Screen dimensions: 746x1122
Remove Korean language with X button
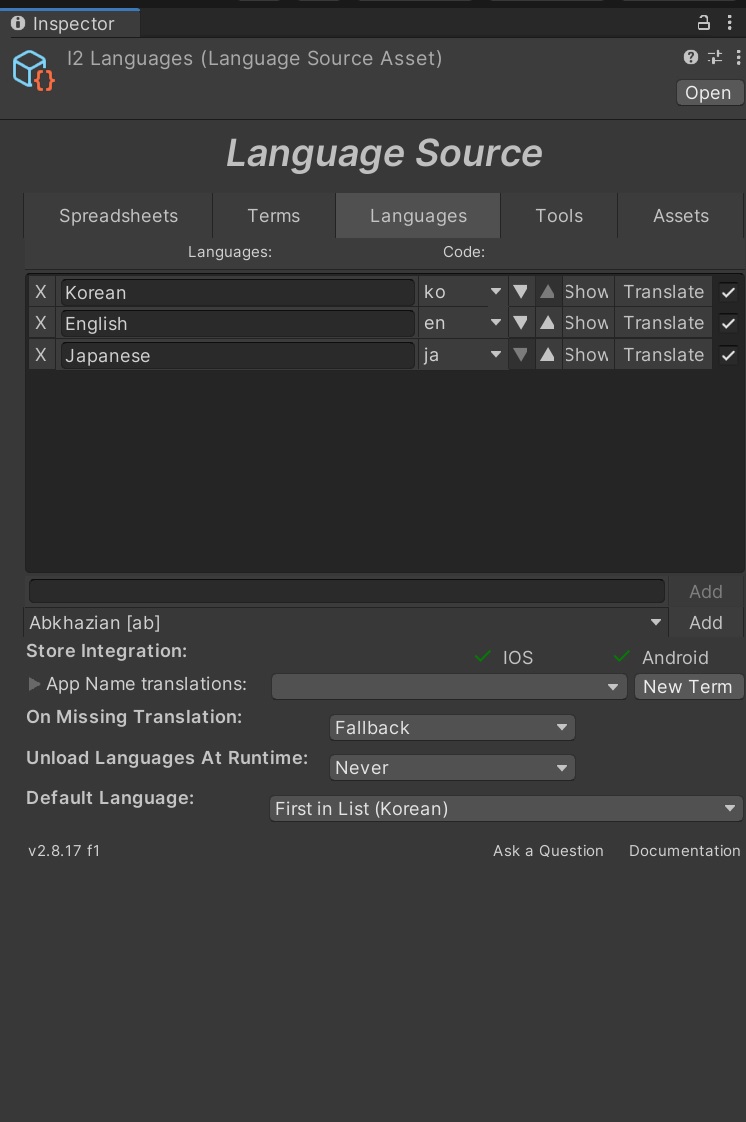[x=41, y=292]
